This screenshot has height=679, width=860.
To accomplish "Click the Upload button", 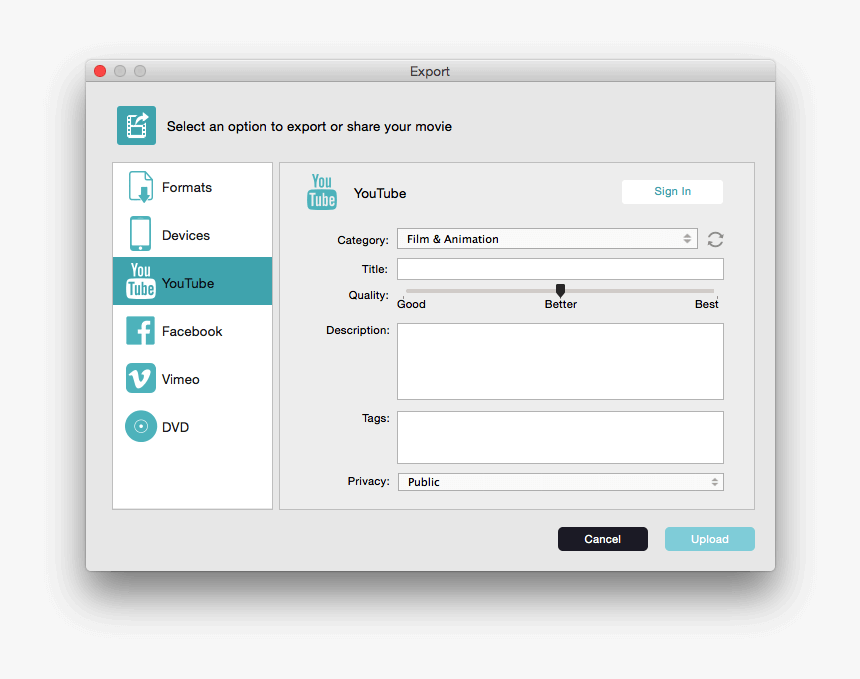I will point(709,539).
